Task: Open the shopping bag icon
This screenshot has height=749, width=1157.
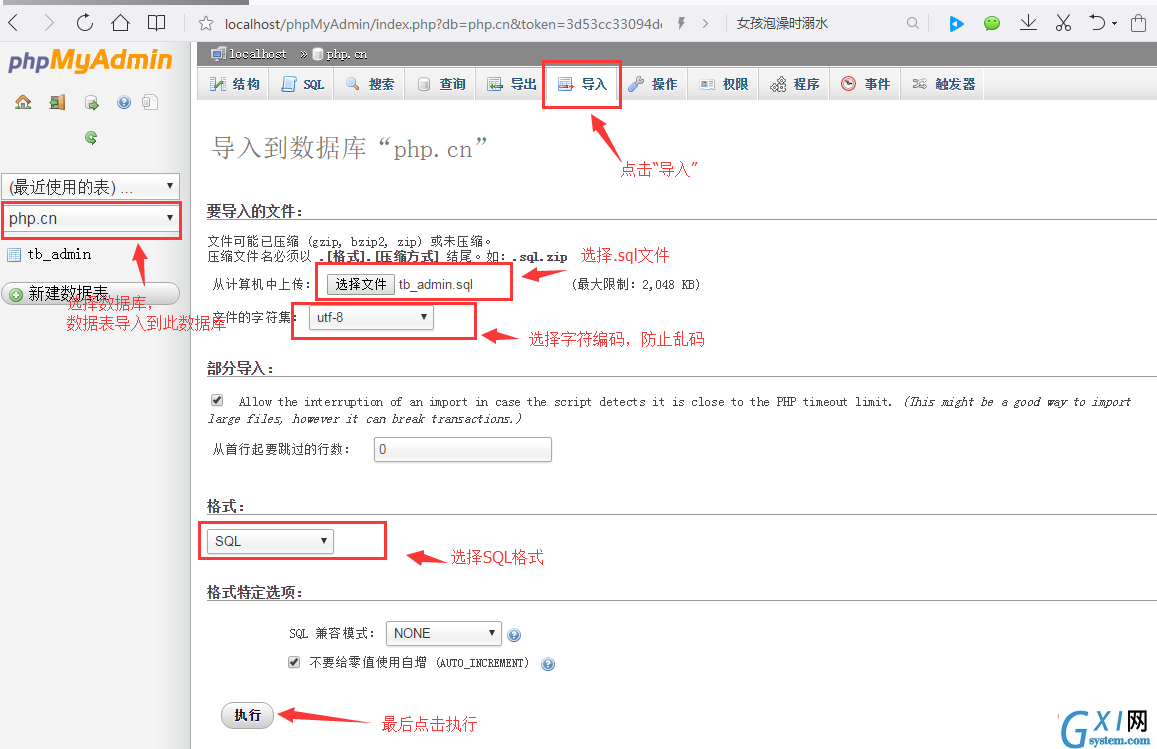Action: tap(1139, 24)
